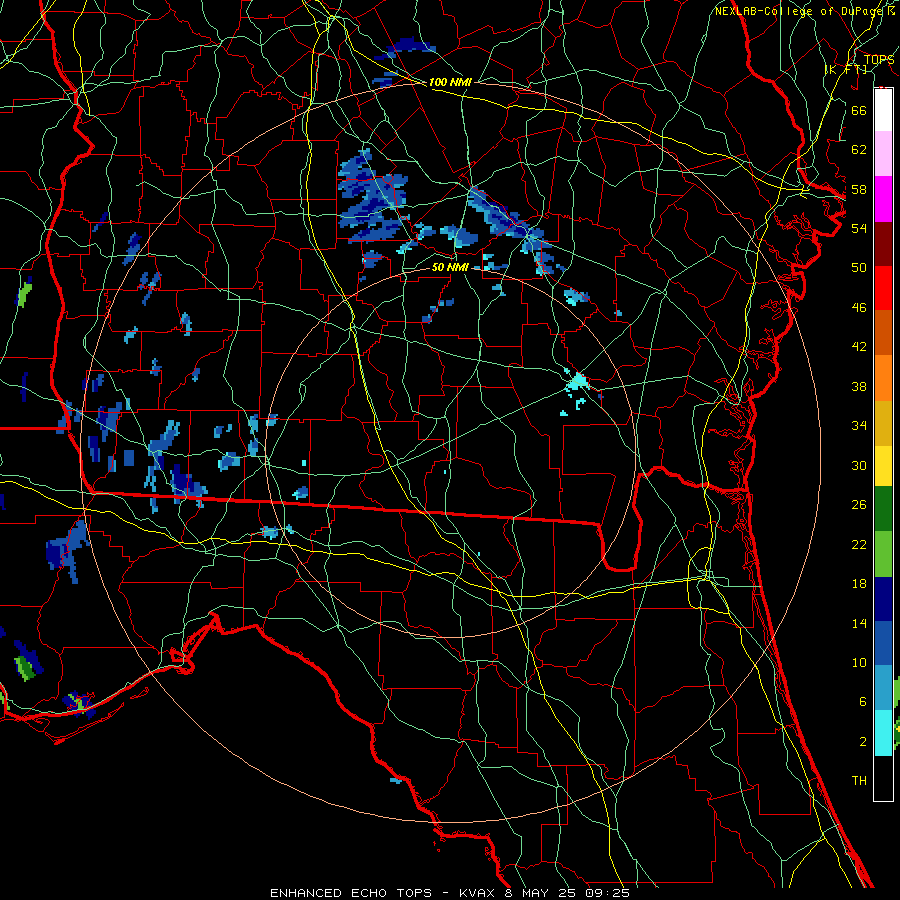Screen dimensions: 900x900
Task: Click the "KVAX" radar site identifier
Action: coord(478,893)
